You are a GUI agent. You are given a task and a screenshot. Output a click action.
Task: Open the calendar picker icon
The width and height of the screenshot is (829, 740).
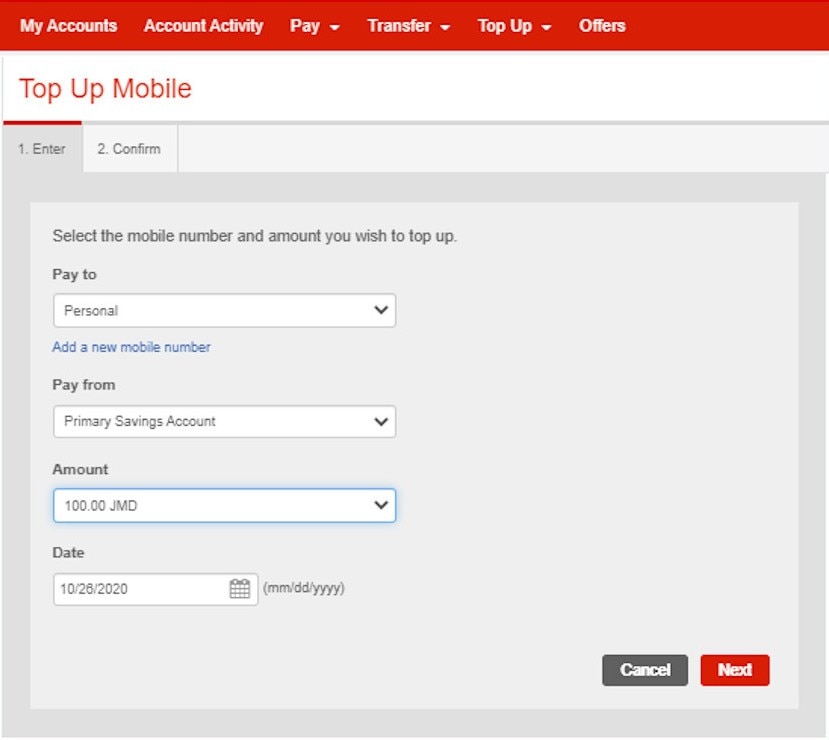click(x=240, y=588)
